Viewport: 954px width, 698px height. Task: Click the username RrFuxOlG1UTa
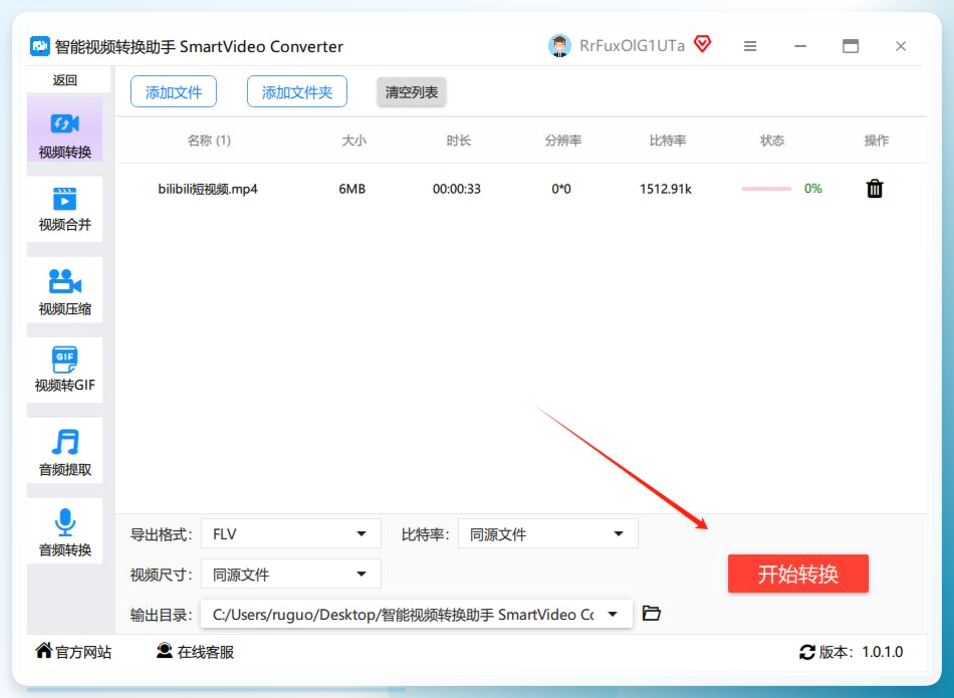(x=632, y=46)
